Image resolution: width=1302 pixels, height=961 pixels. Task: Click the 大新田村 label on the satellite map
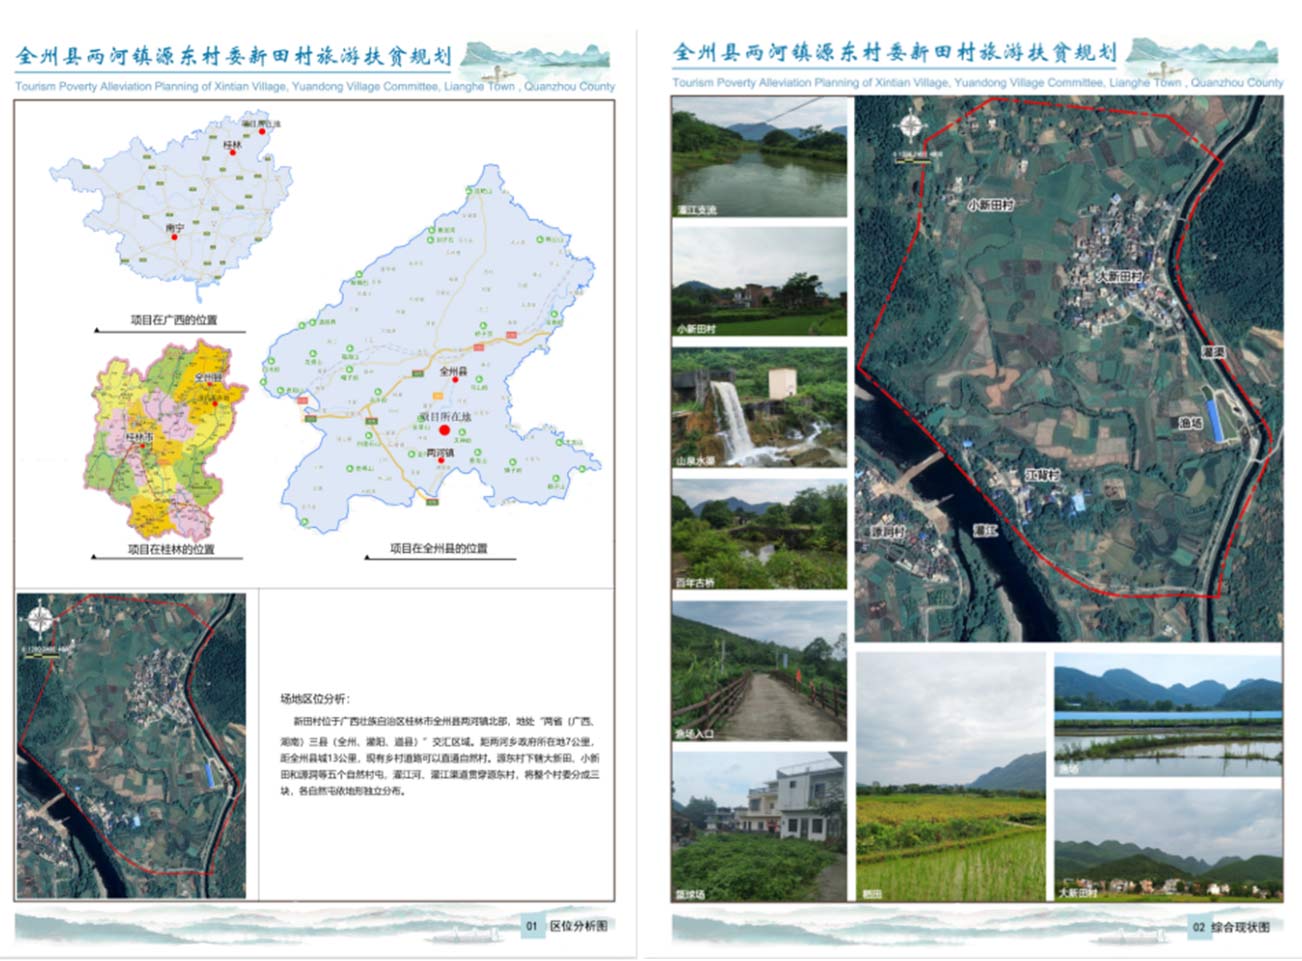1118,276
